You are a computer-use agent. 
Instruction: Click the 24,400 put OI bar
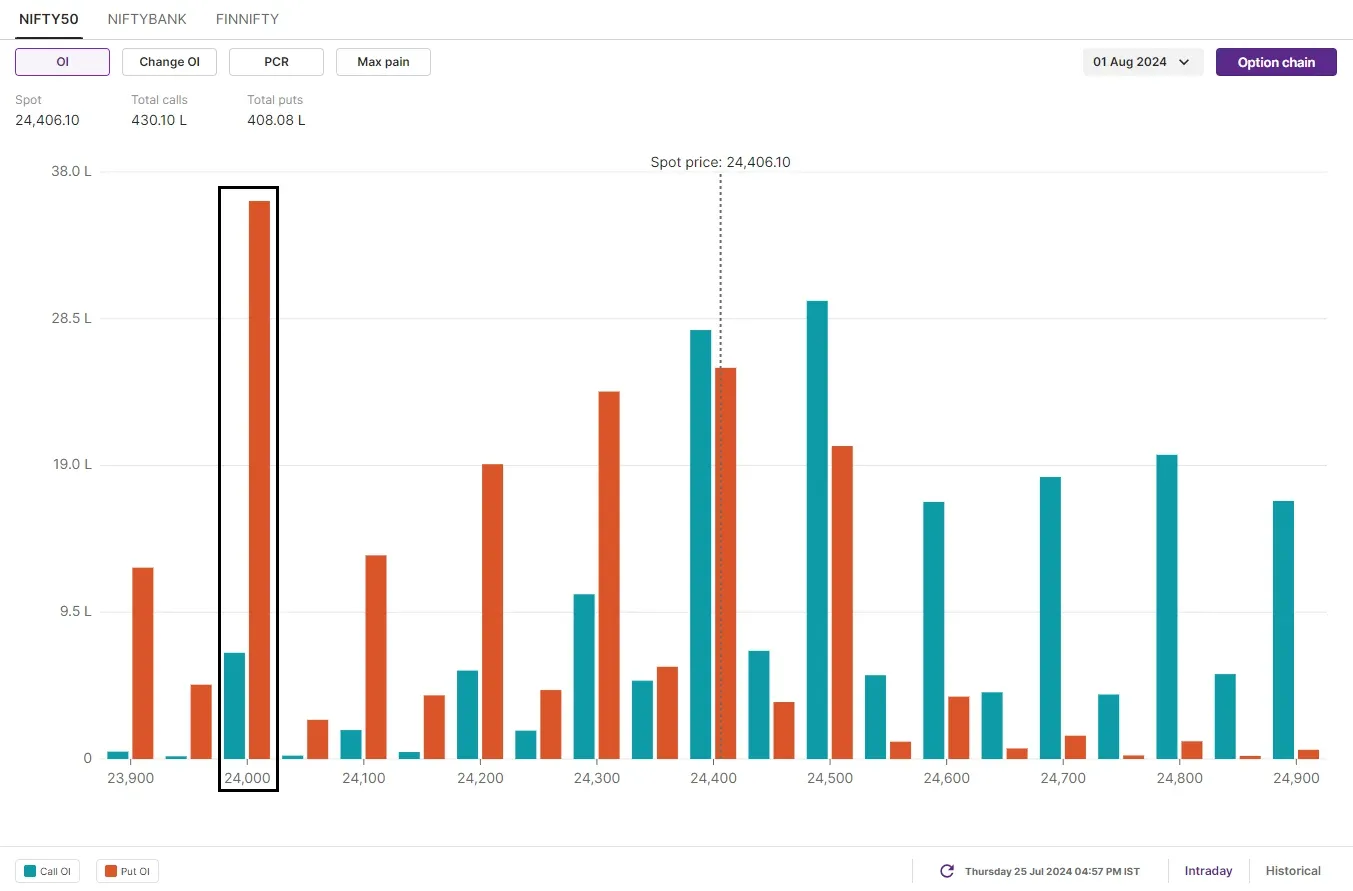pos(725,563)
